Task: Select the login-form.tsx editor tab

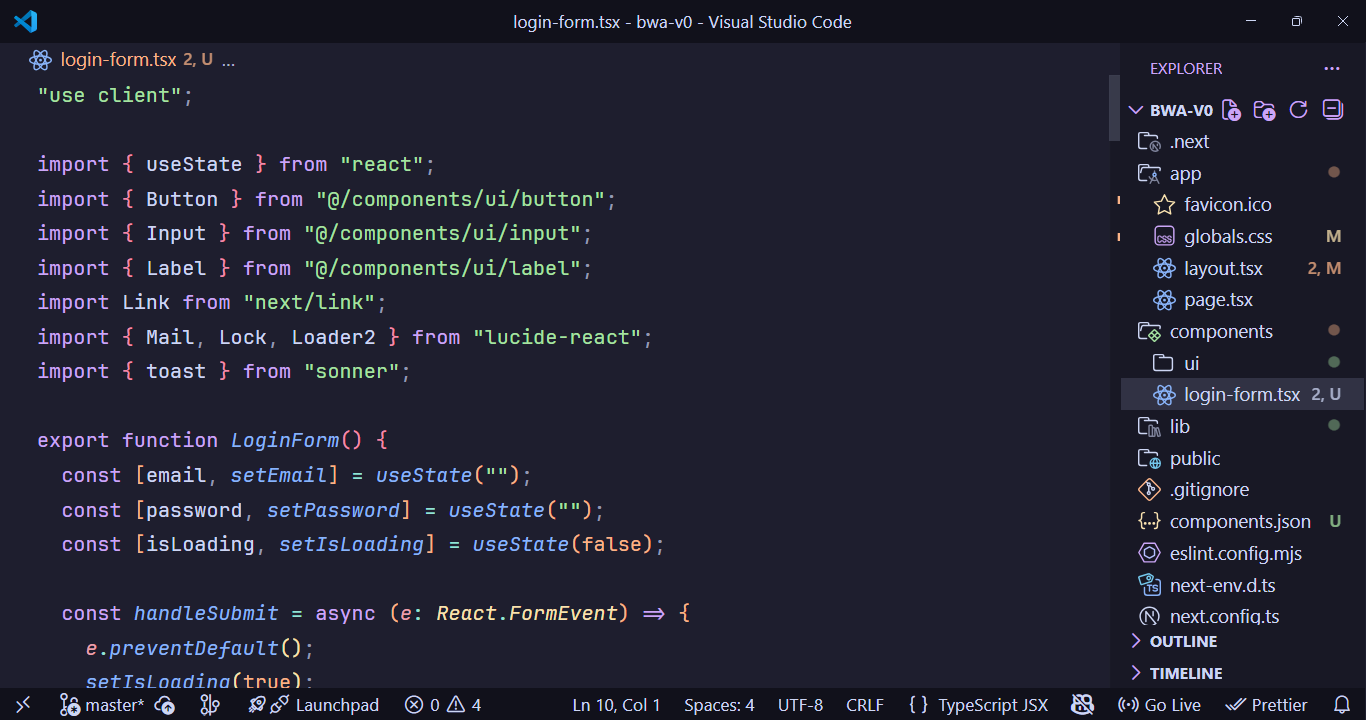Action: 118,60
